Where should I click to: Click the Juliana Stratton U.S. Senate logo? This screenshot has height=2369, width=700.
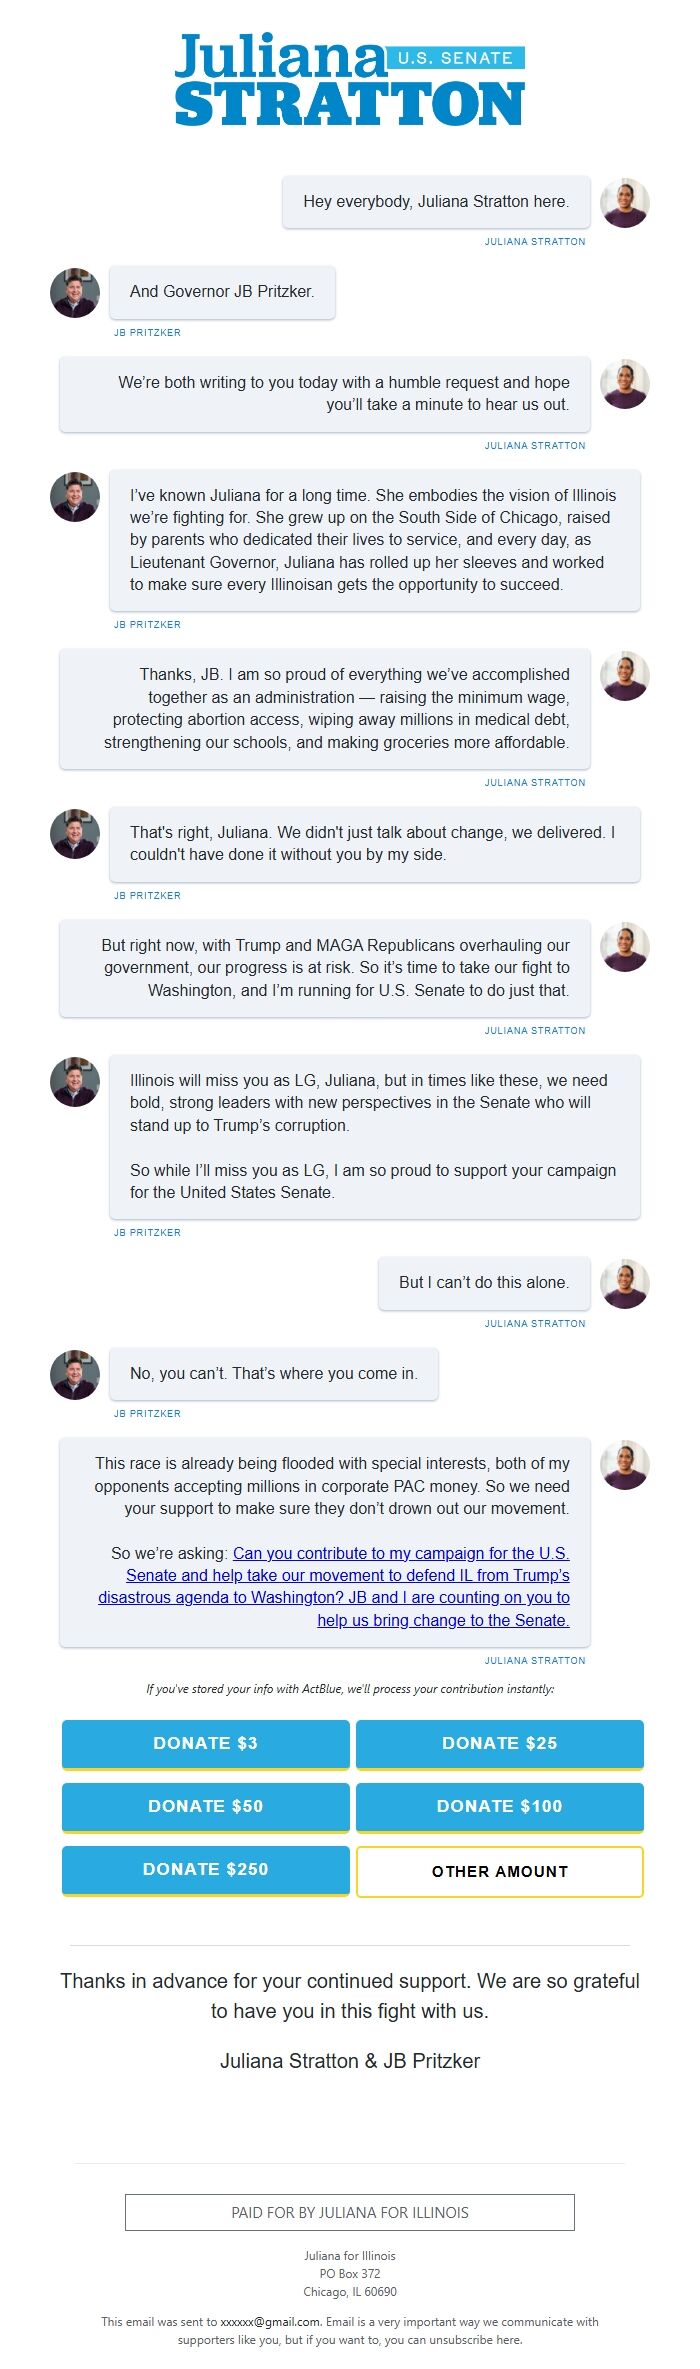click(x=350, y=80)
